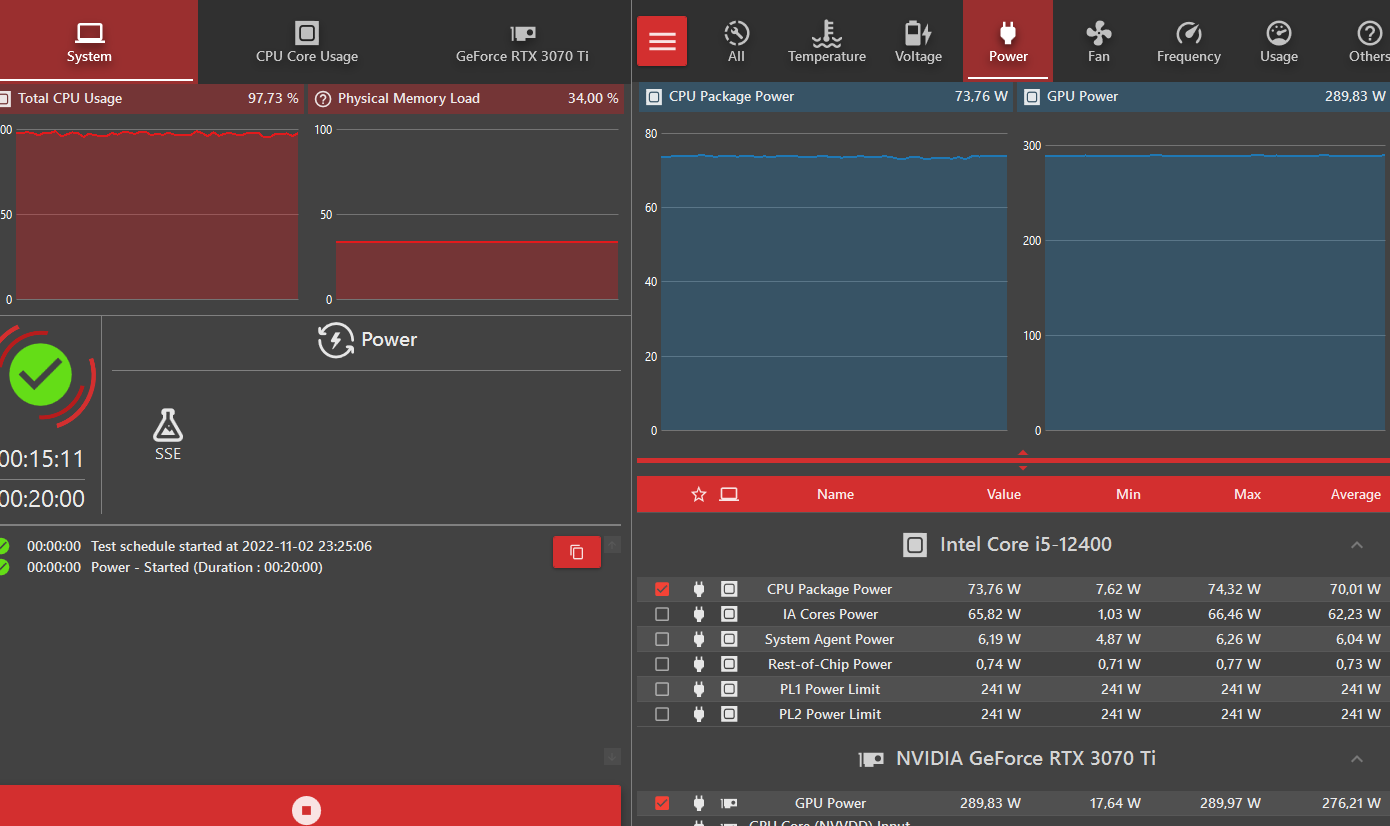Click the plug icon in GPU Power row
The height and width of the screenshot is (826, 1390).
699,803
